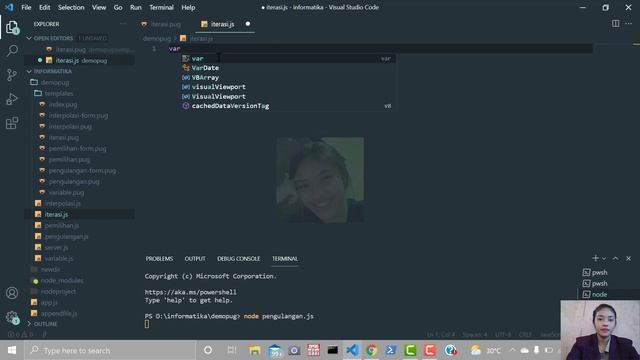Open the Search view in activity bar

(12, 51)
